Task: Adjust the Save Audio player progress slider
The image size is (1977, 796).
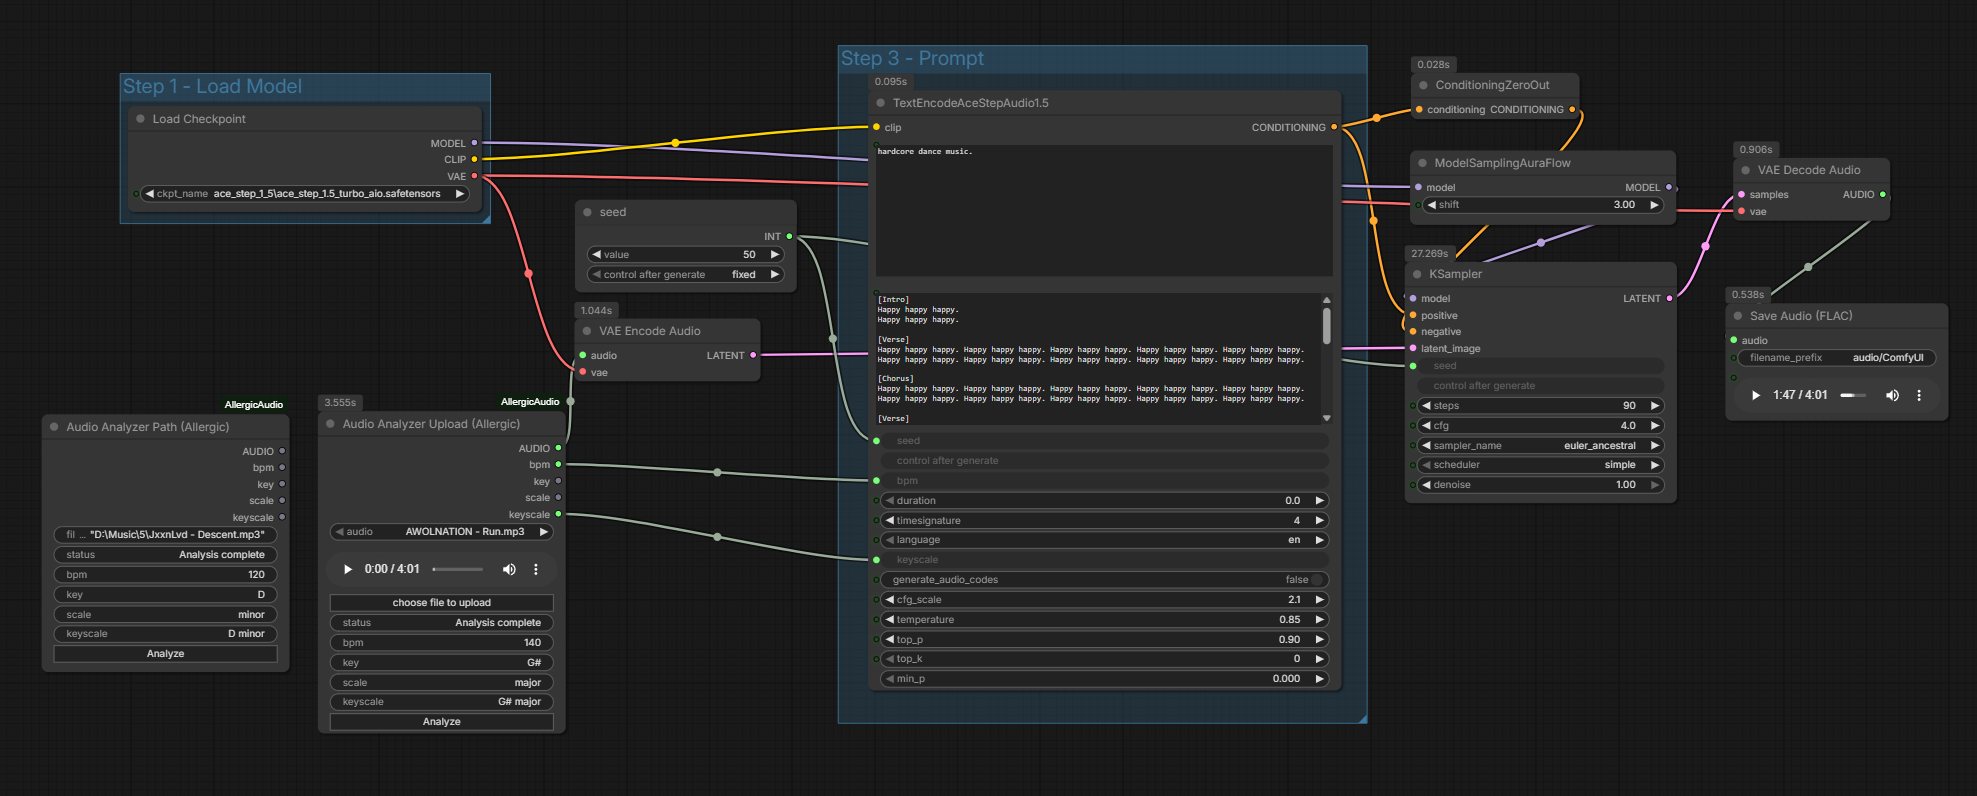Action: click(1853, 395)
